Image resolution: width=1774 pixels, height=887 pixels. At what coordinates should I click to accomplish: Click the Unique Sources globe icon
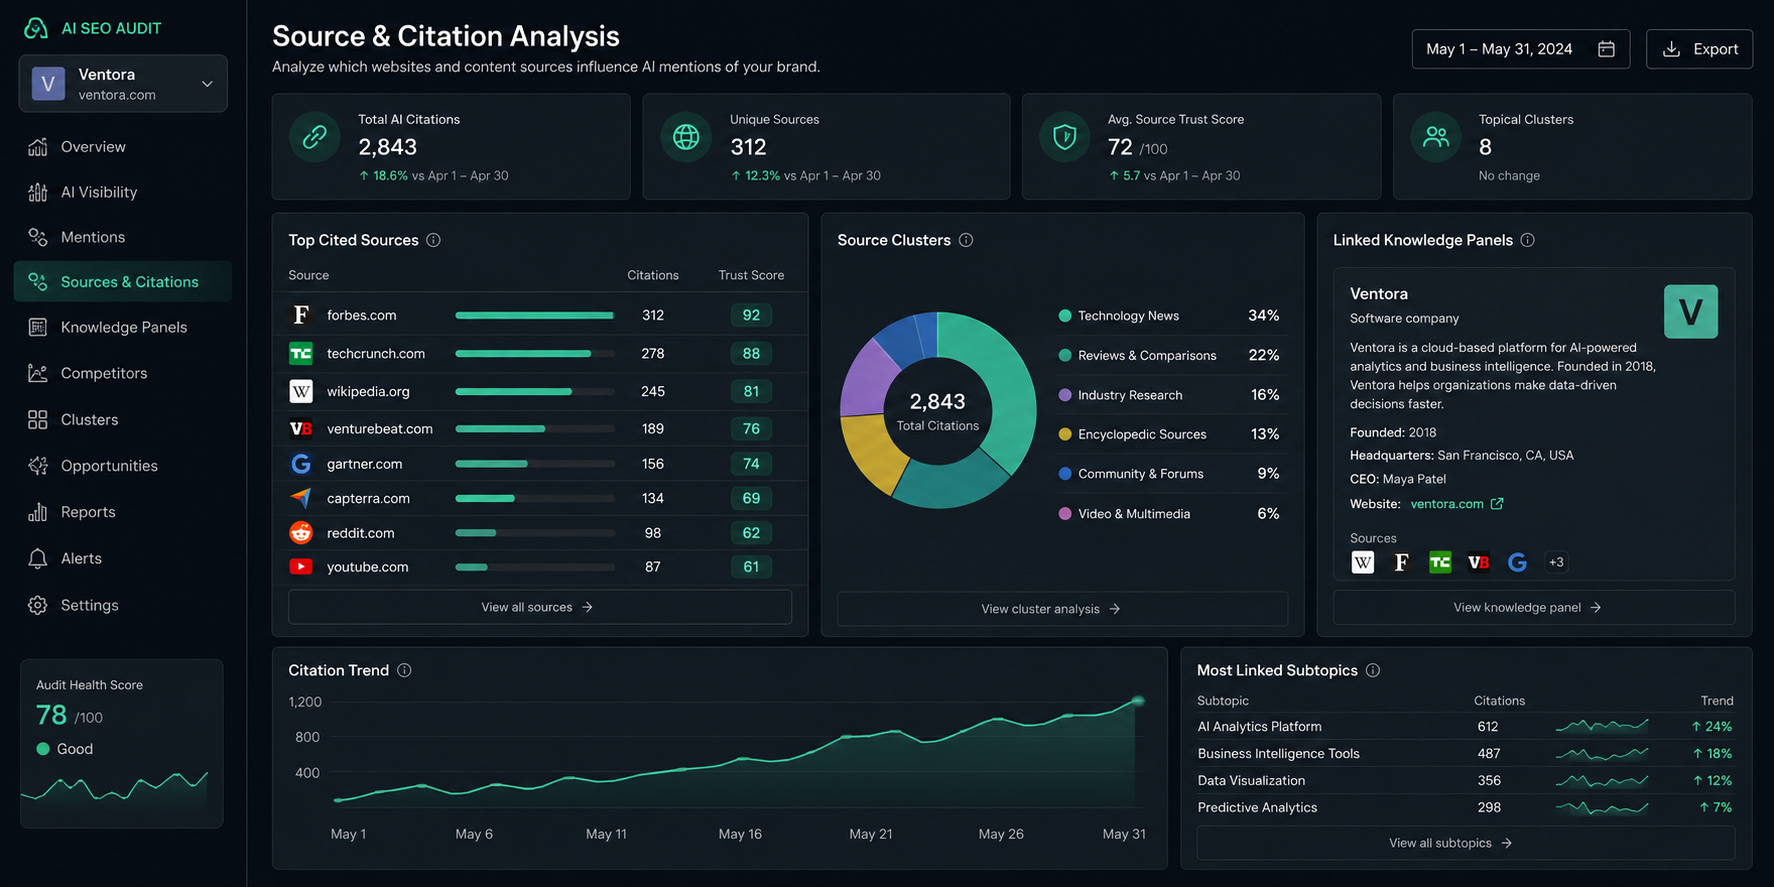pyautogui.click(x=686, y=137)
